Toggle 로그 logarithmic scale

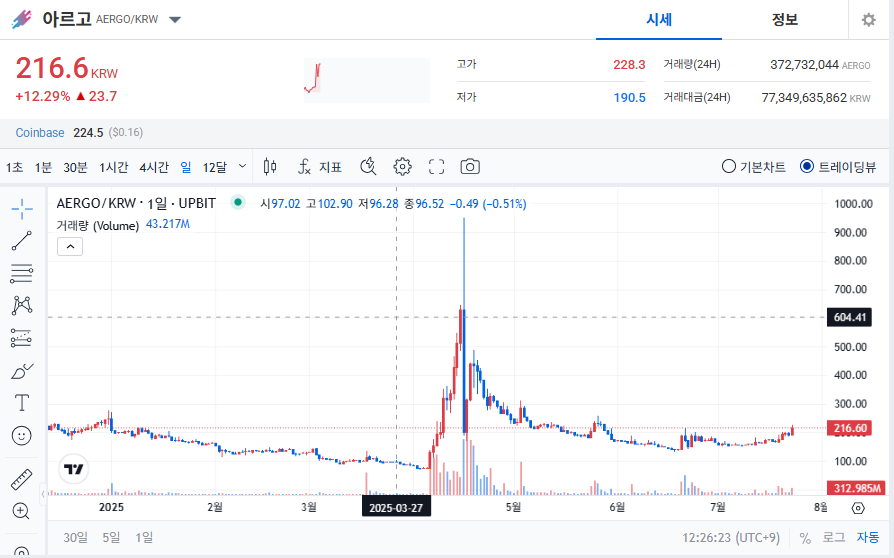point(834,537)
